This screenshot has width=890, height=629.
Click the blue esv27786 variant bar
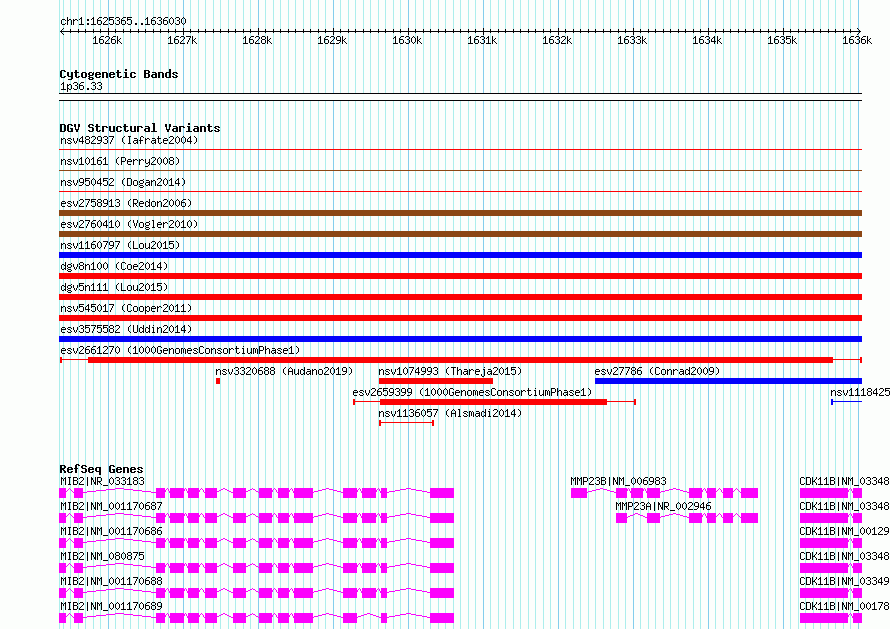tap(728, 381)
